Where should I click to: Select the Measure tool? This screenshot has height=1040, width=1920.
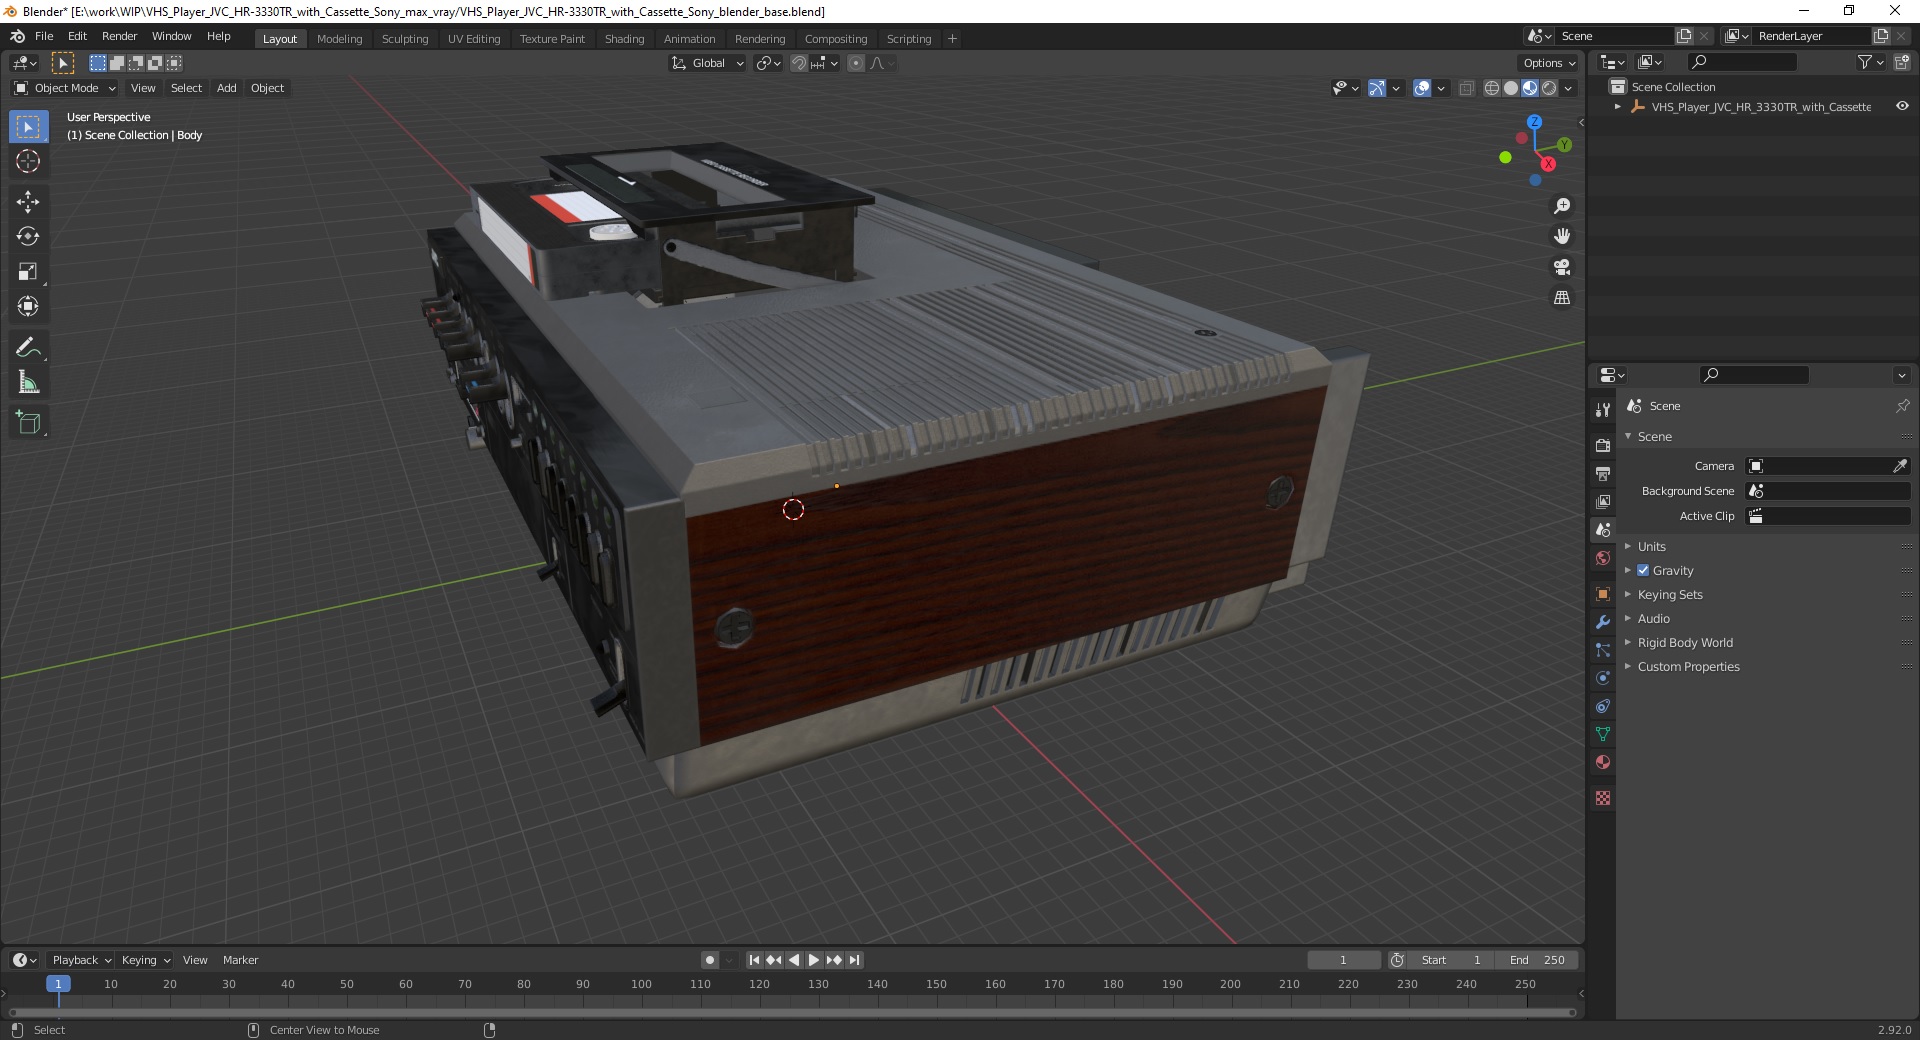[28, 383]
